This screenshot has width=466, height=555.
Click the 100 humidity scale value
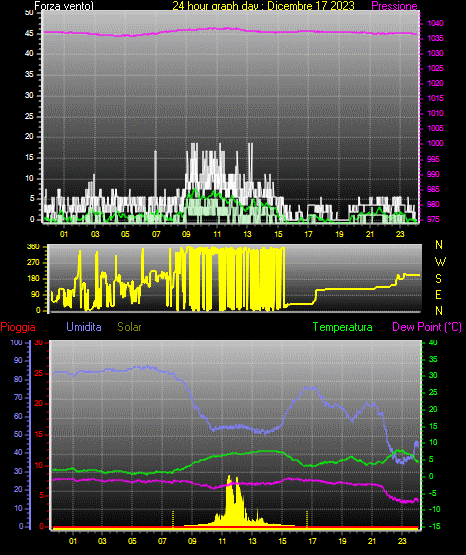point(16,343)
